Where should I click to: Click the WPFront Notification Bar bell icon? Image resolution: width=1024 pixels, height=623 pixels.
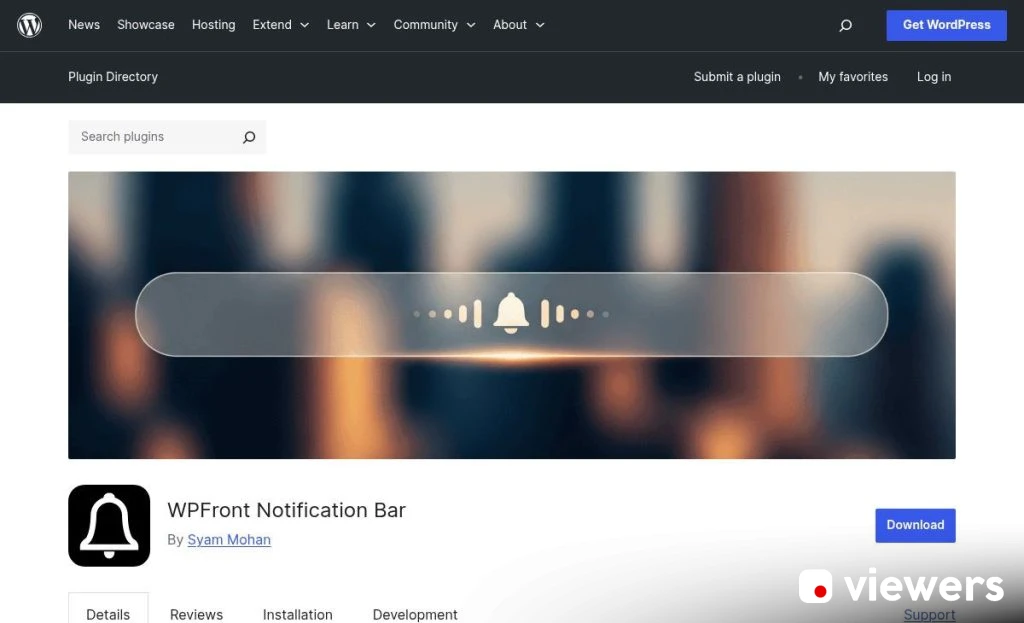point(108,525)
